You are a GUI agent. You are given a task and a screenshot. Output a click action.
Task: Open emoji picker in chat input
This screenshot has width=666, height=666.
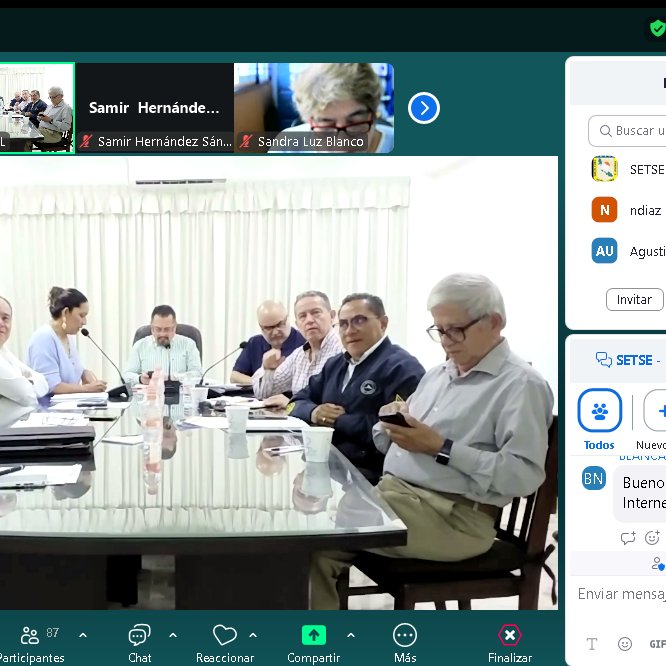point(625,644)
